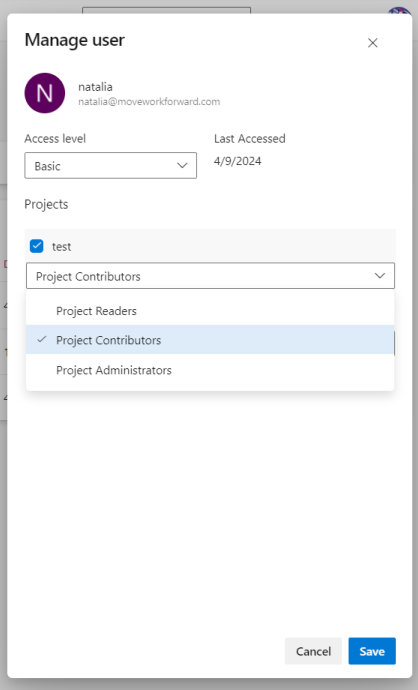The height and width of the screenshot is (690, 418).
Task: Collapse the Project Contributors group dropdown
Action: [x=210, y=275]
